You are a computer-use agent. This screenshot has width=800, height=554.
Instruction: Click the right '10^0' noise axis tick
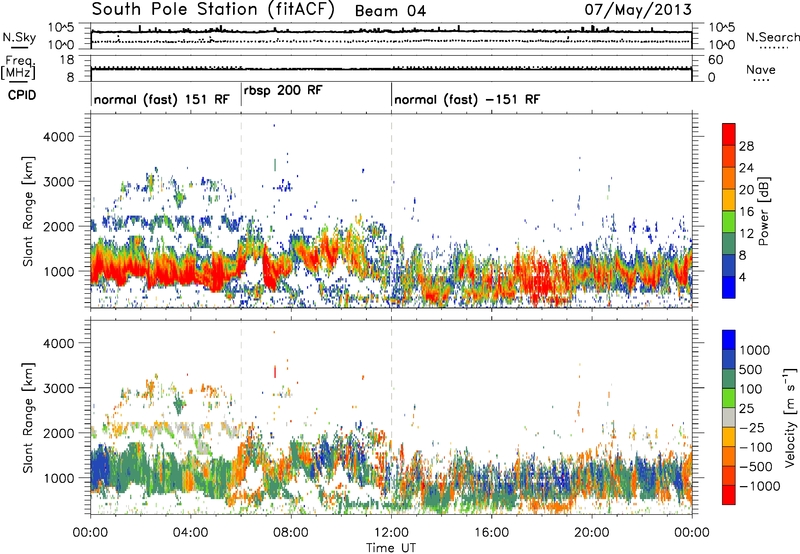coord(722,45)
